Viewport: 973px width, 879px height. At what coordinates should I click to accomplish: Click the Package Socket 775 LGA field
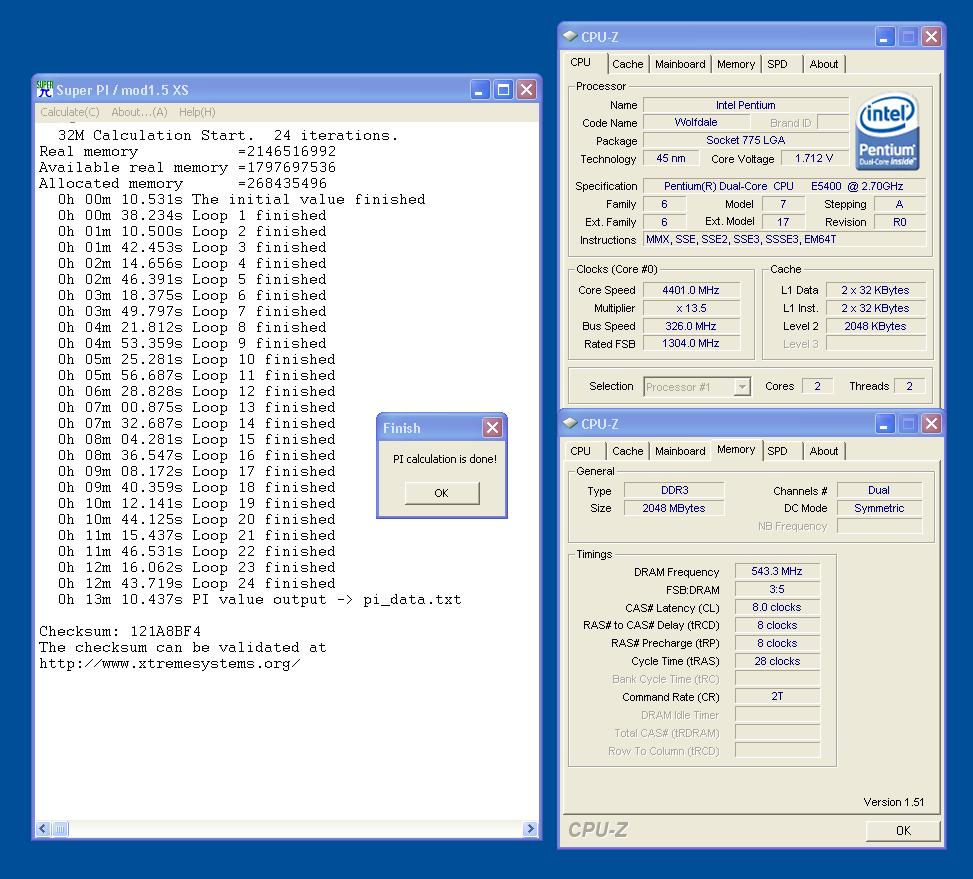coord(746,140)
